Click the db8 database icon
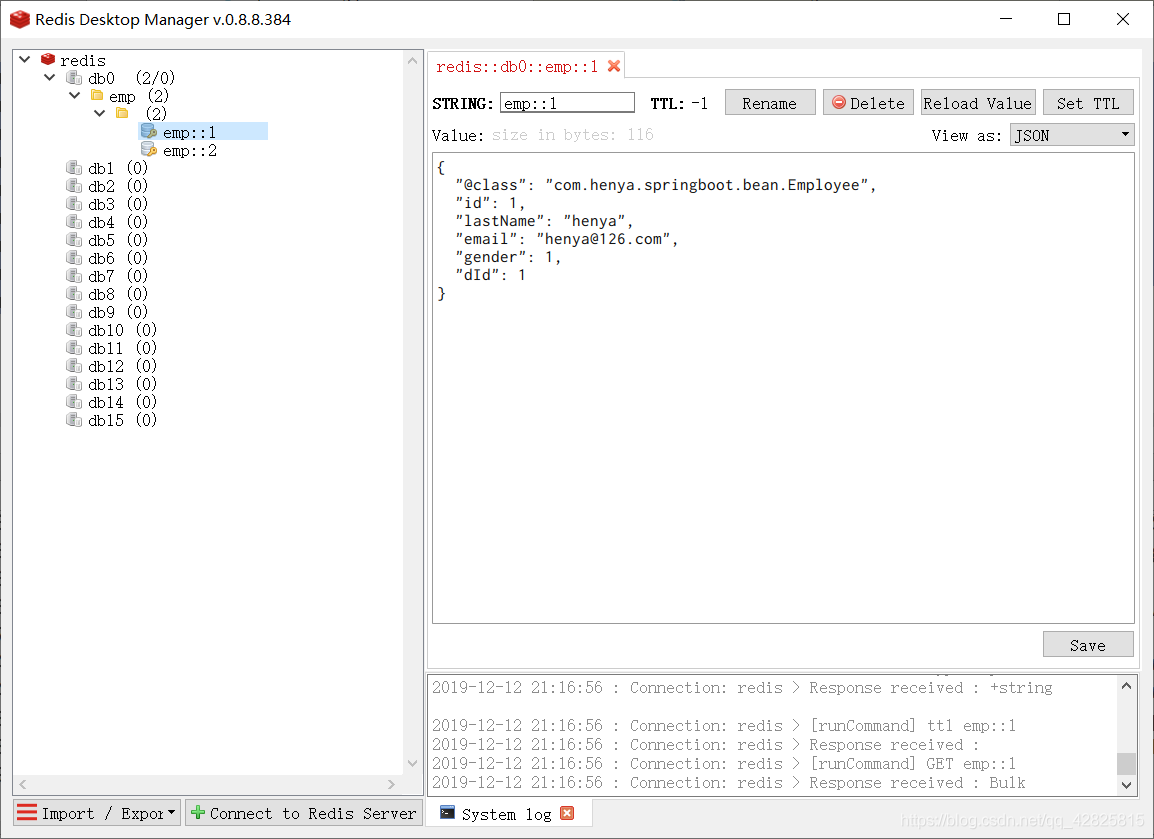 point(74,294)
